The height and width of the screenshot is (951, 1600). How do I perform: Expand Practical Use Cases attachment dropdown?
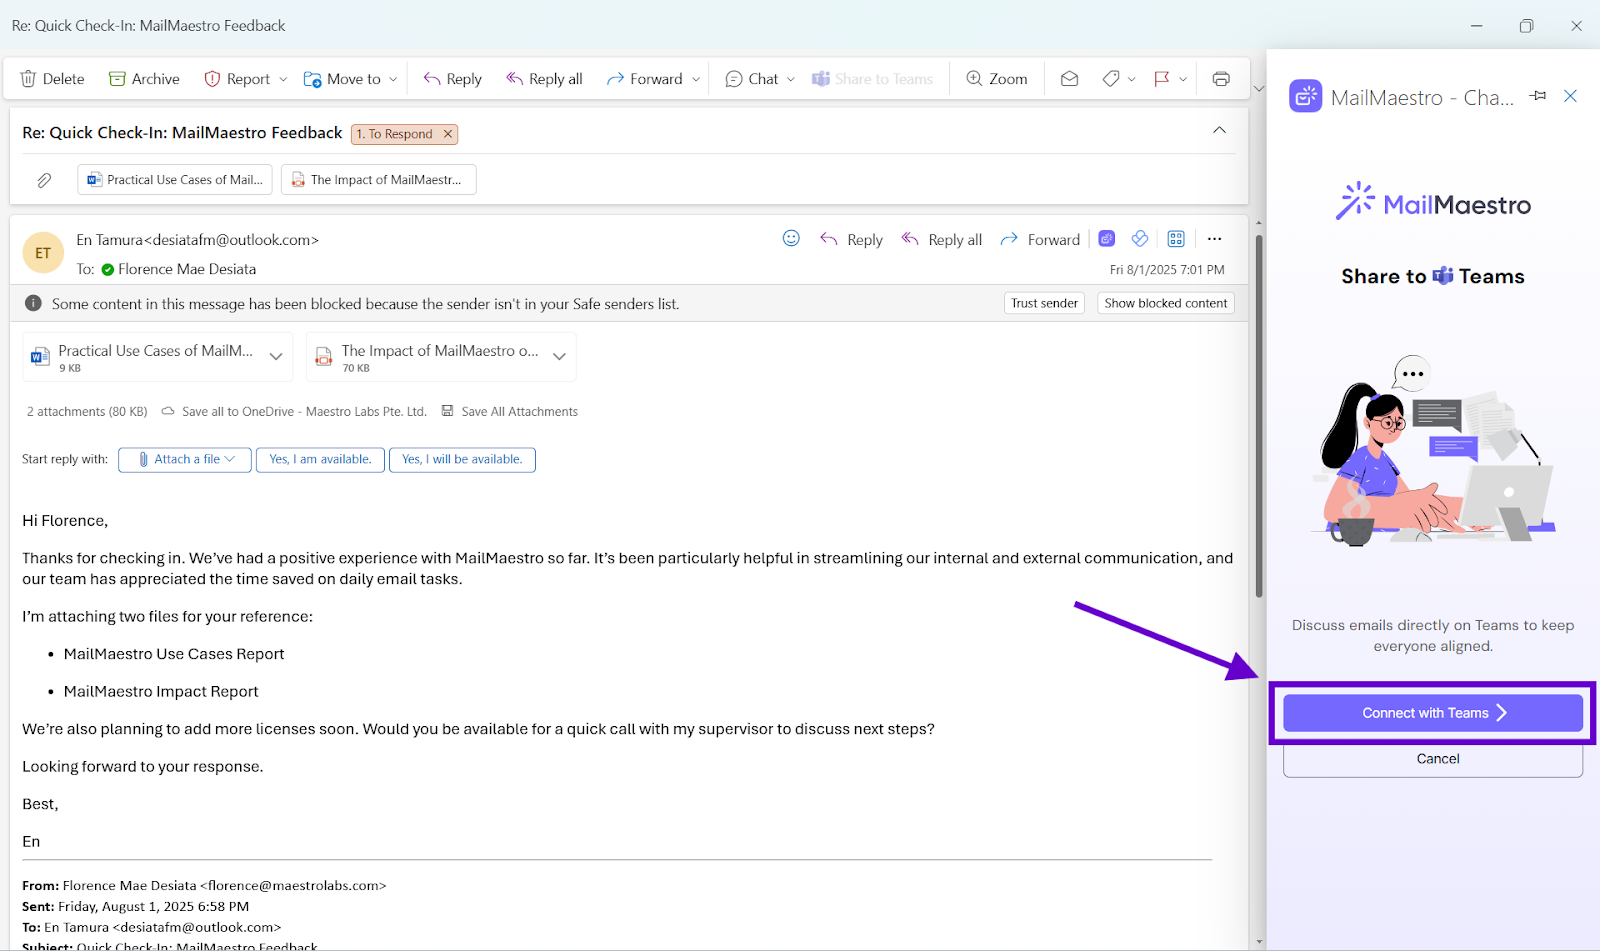[x=276, y=357]
